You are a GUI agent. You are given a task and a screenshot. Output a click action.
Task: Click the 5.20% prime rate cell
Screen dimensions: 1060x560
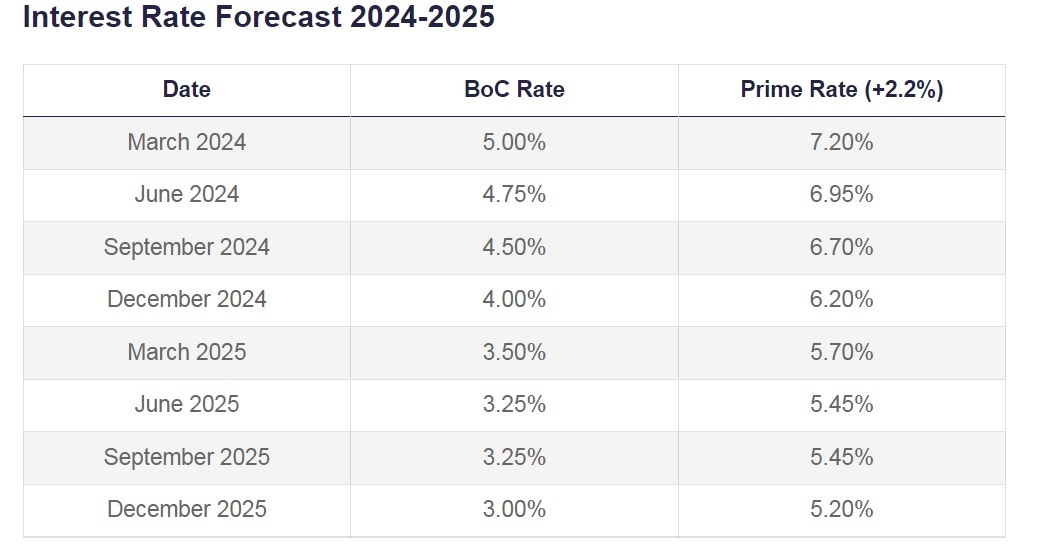pos(842,509)
